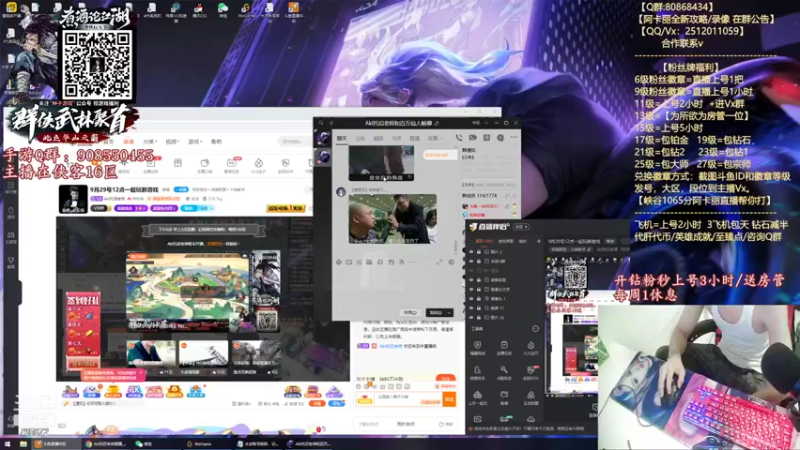Viewport: 800px width, 450px height.
Task: Open File Explorer from the taskbar
Action: tap(23, 444)
